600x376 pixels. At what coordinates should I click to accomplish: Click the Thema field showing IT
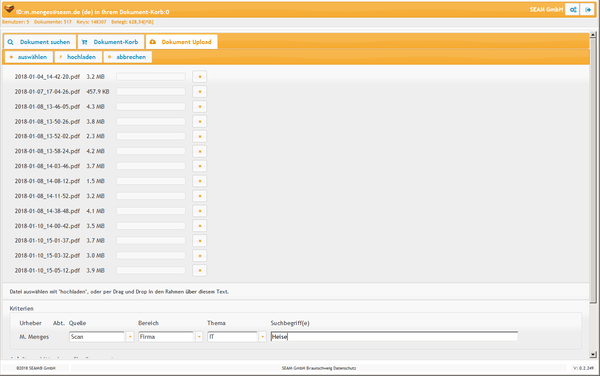pos(232,337)
